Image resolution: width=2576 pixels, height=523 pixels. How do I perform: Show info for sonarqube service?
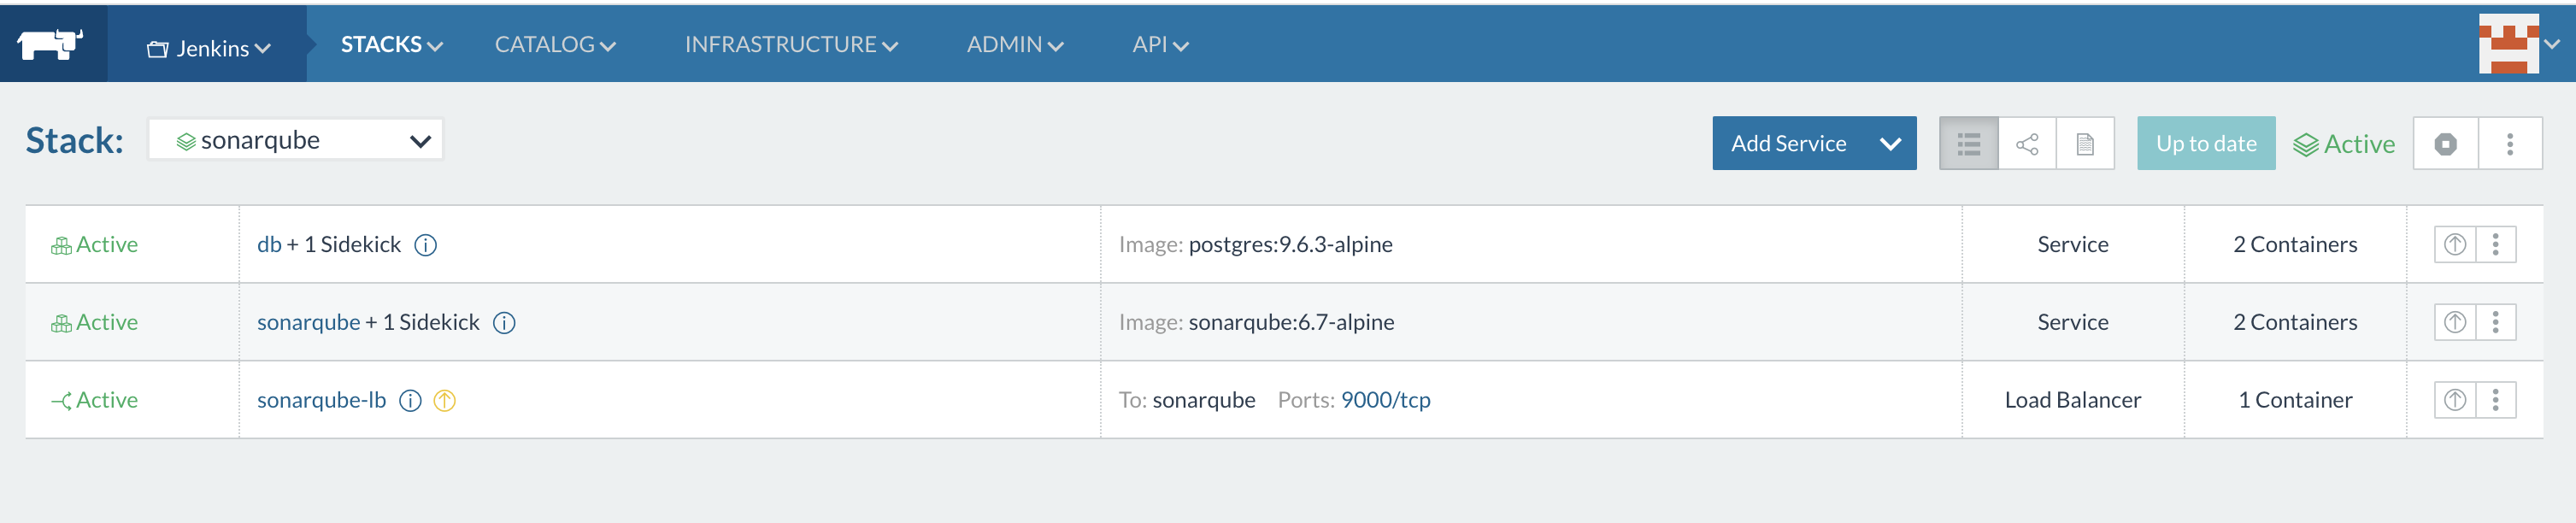(x=504, y=323)
